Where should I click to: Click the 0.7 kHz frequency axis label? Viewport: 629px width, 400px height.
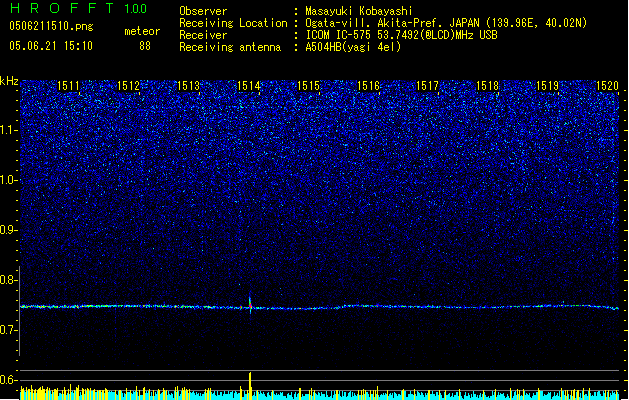tap(9, 330)
